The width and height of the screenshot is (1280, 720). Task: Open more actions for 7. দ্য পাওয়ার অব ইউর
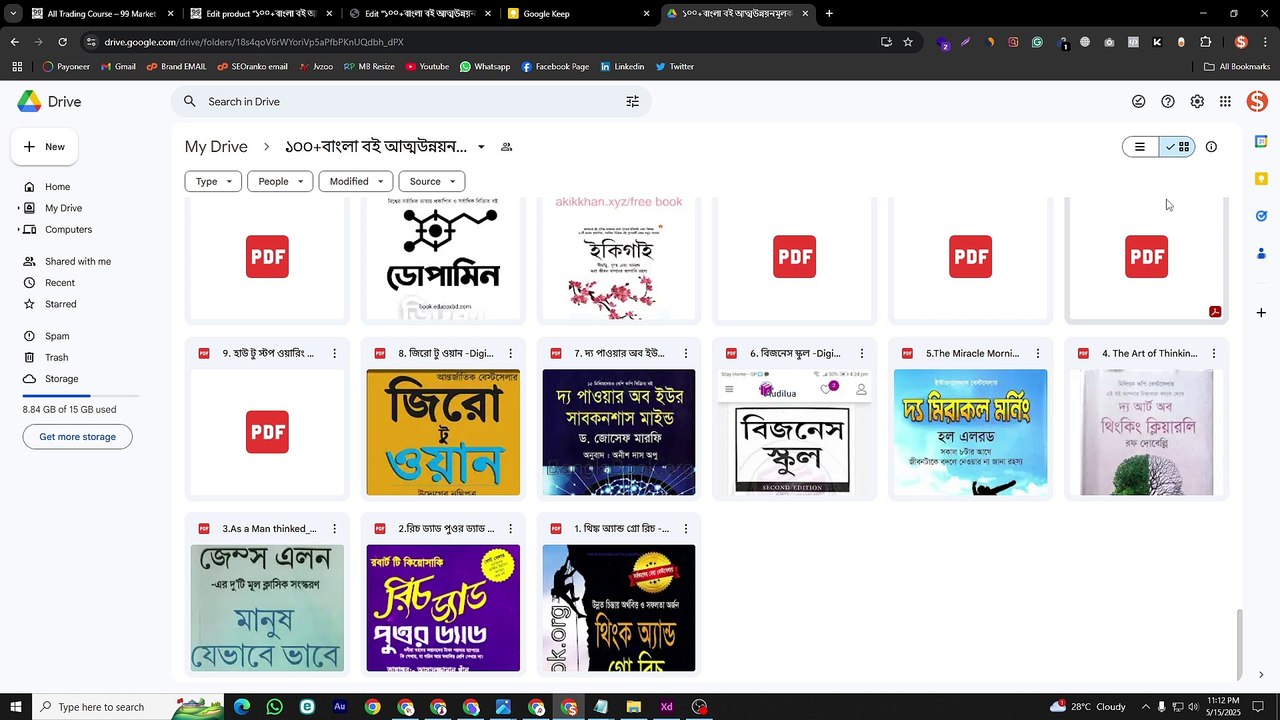pos(686,353)
